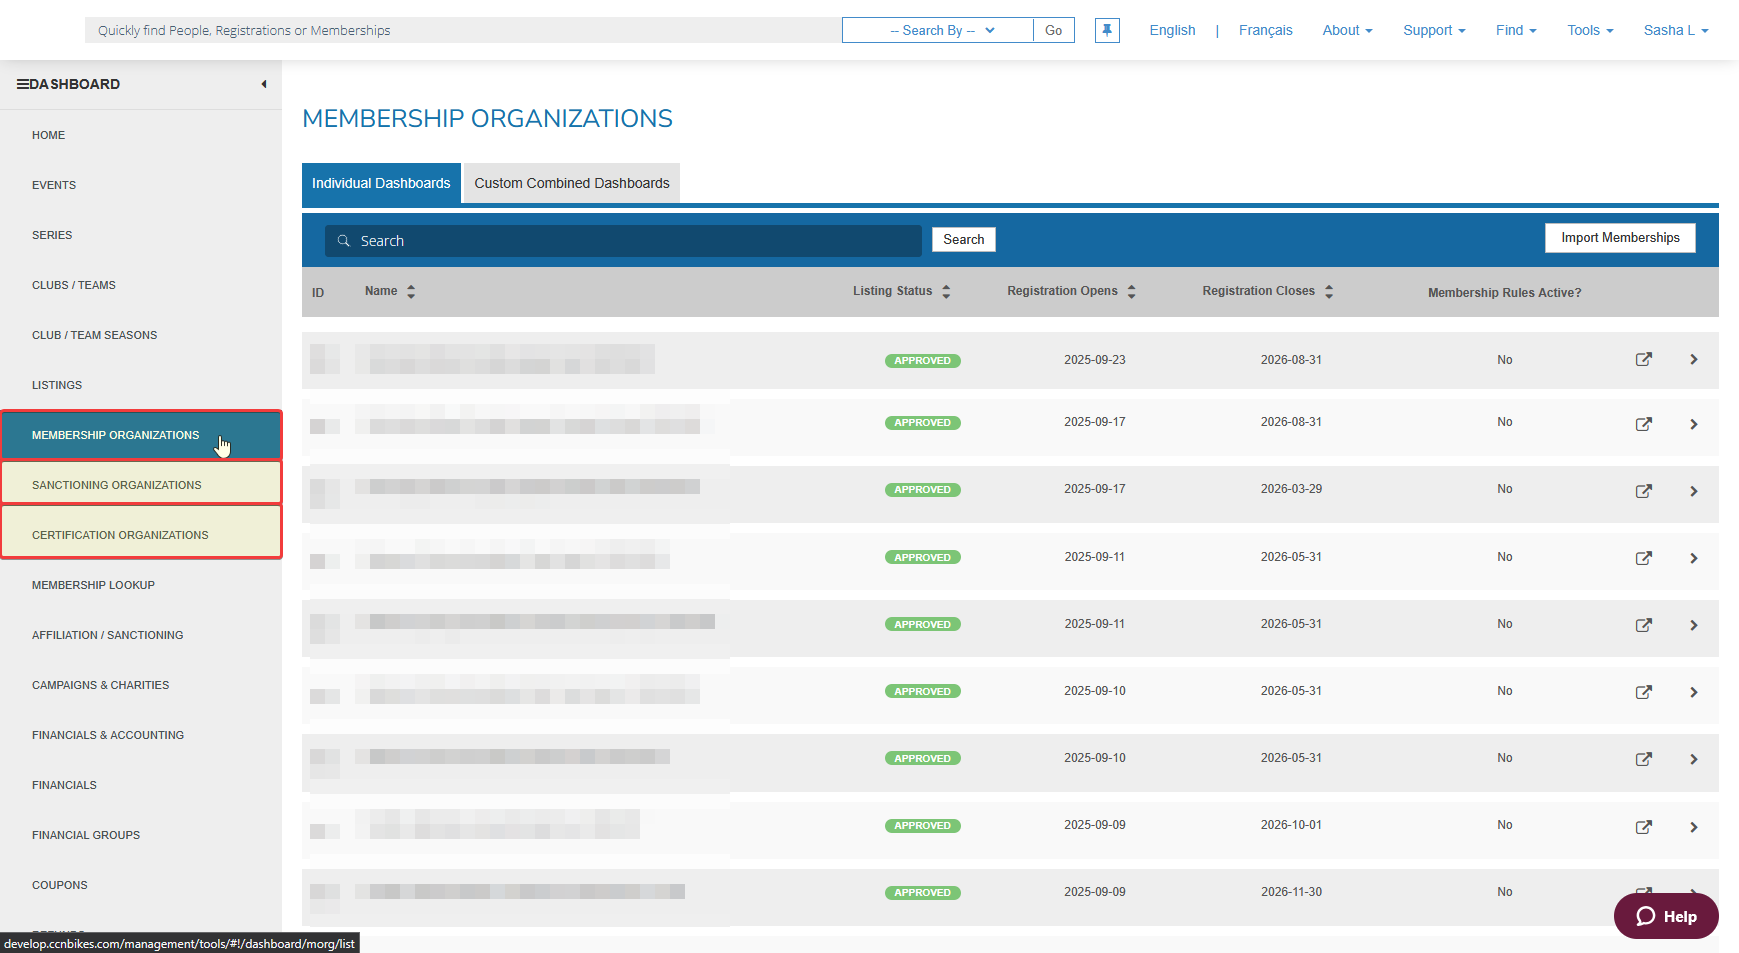Viewport: 1739px width, 953px height.
Task: Select Sanctioning Organizations in sidebar
Action: [x=117, y=485]
